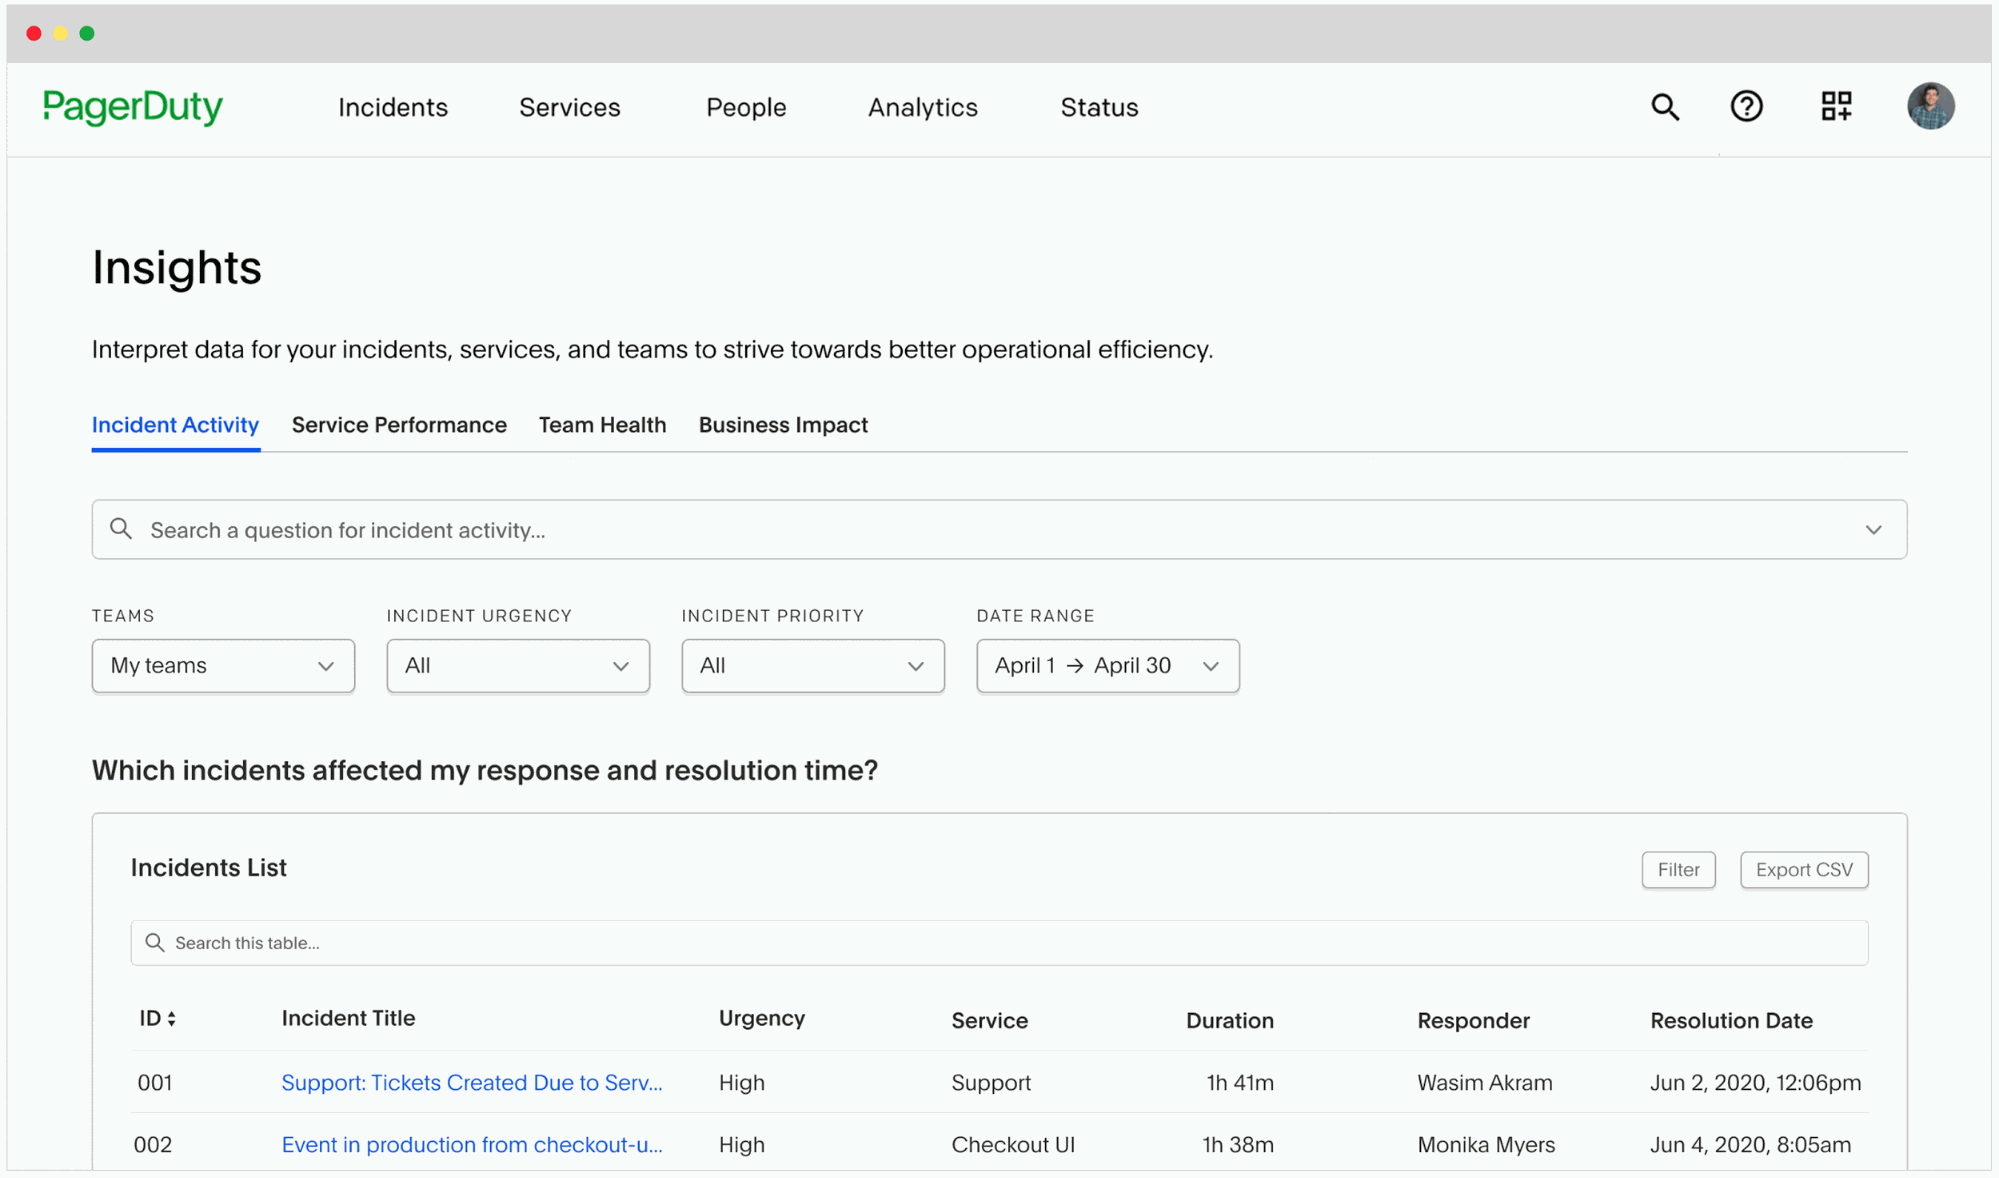Click the 'Search this table' input field
The image size is (1999, 1178).
click(1000, 943)
